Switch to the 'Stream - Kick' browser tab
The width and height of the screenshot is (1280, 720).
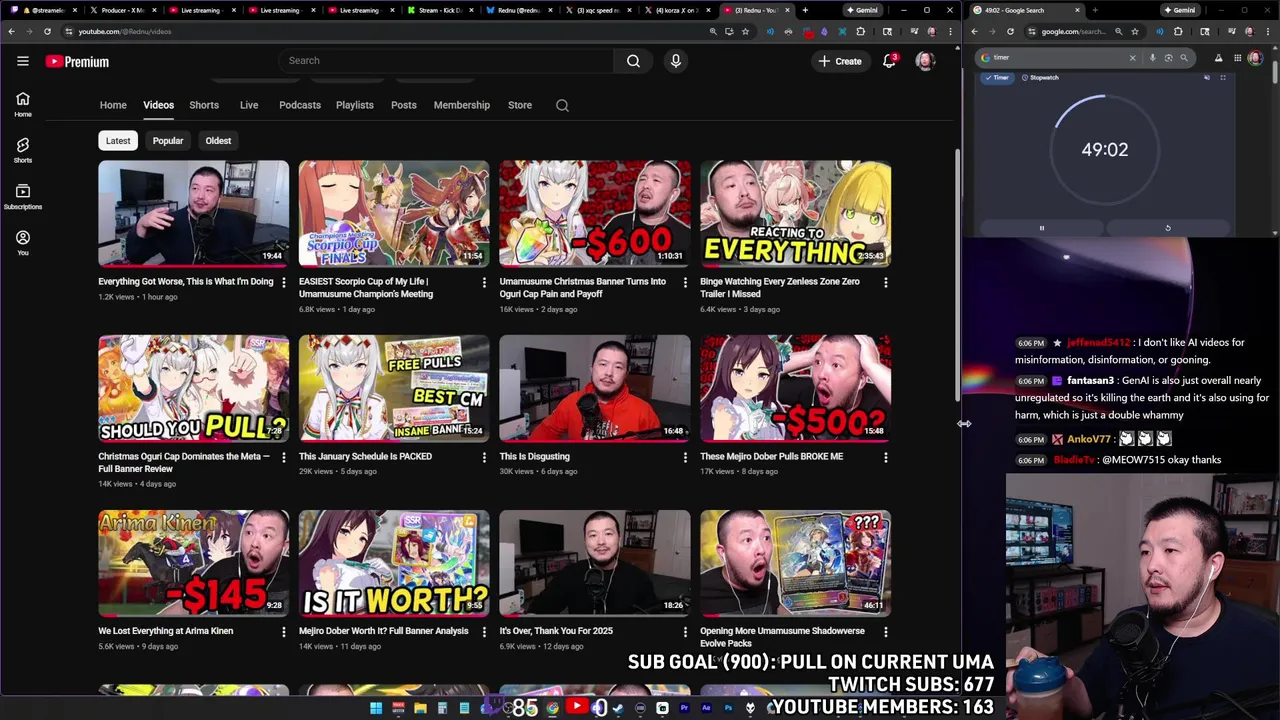439,10
